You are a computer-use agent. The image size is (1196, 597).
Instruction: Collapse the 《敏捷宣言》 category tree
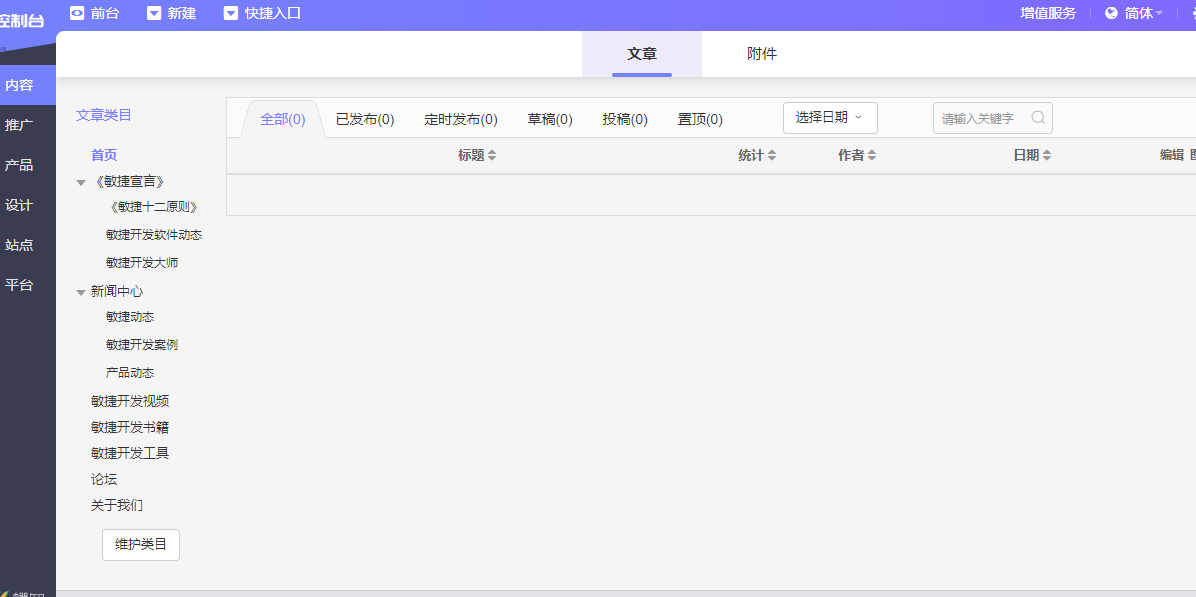[81, 182]
